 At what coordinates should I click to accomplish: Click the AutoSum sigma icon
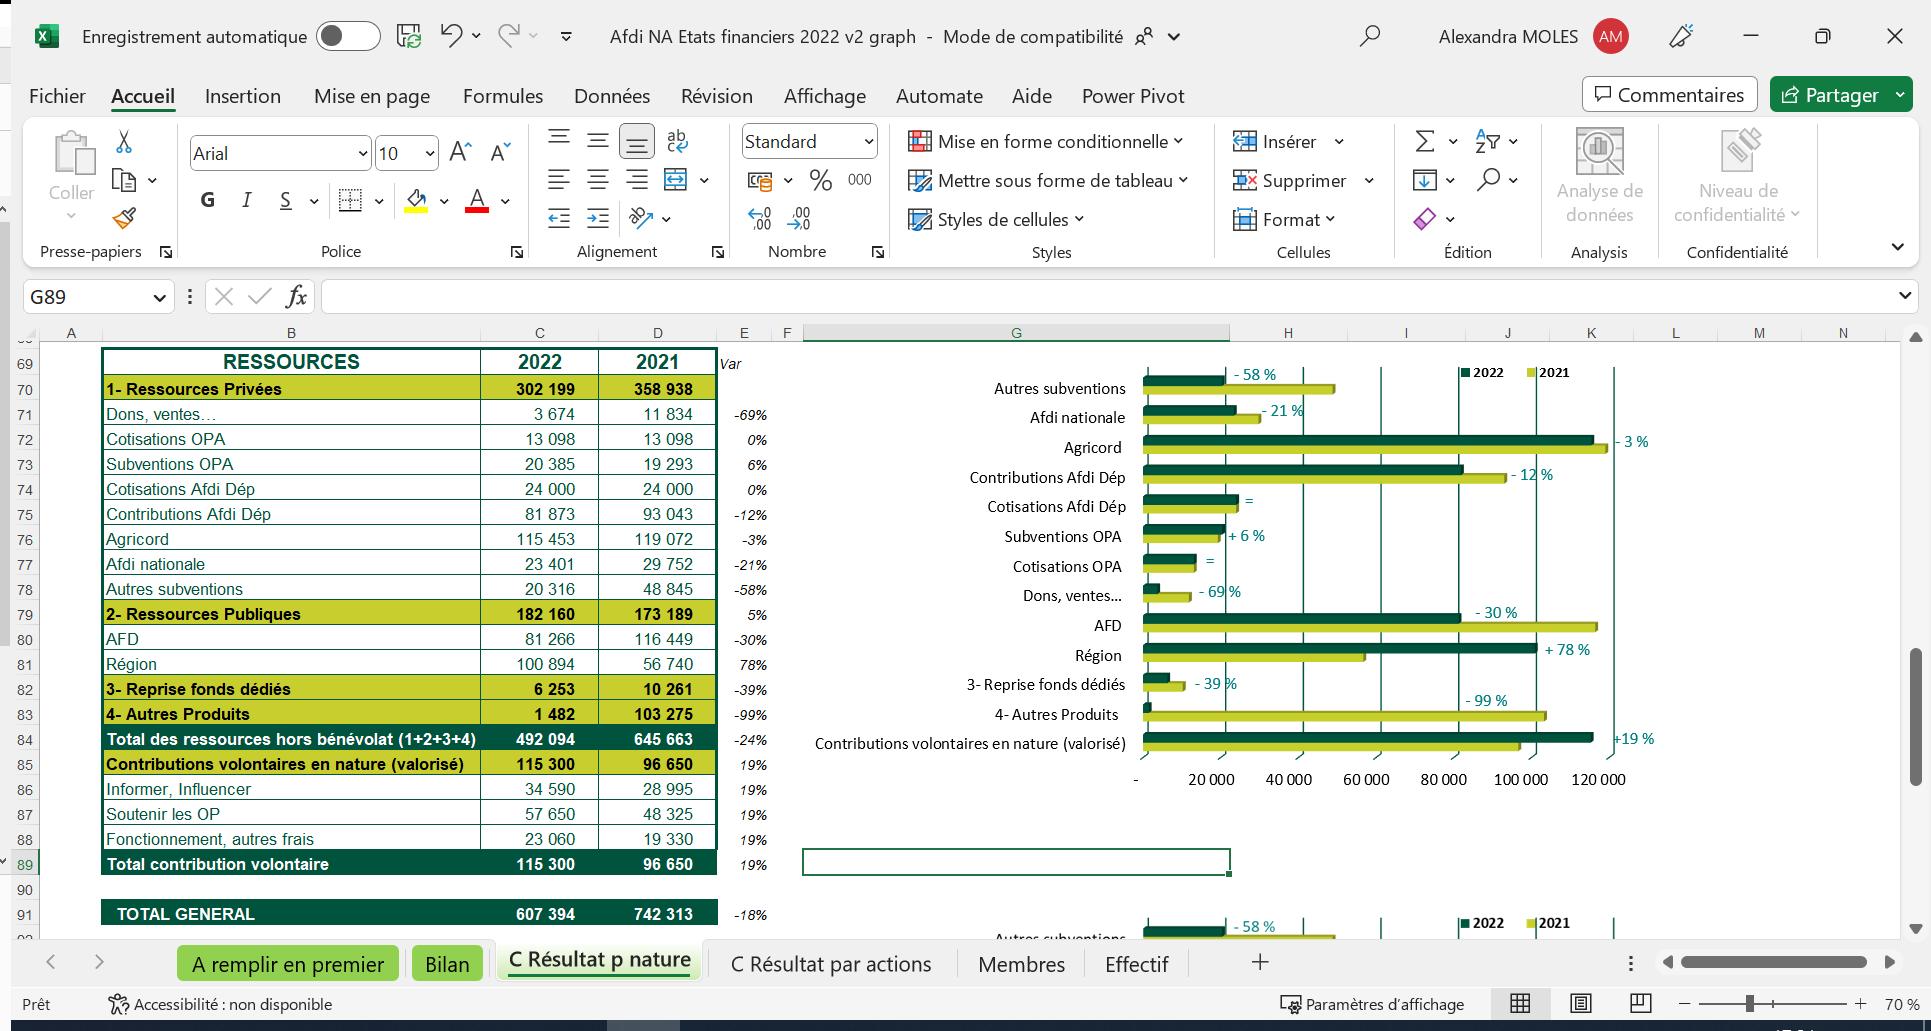pos(1425,141)
